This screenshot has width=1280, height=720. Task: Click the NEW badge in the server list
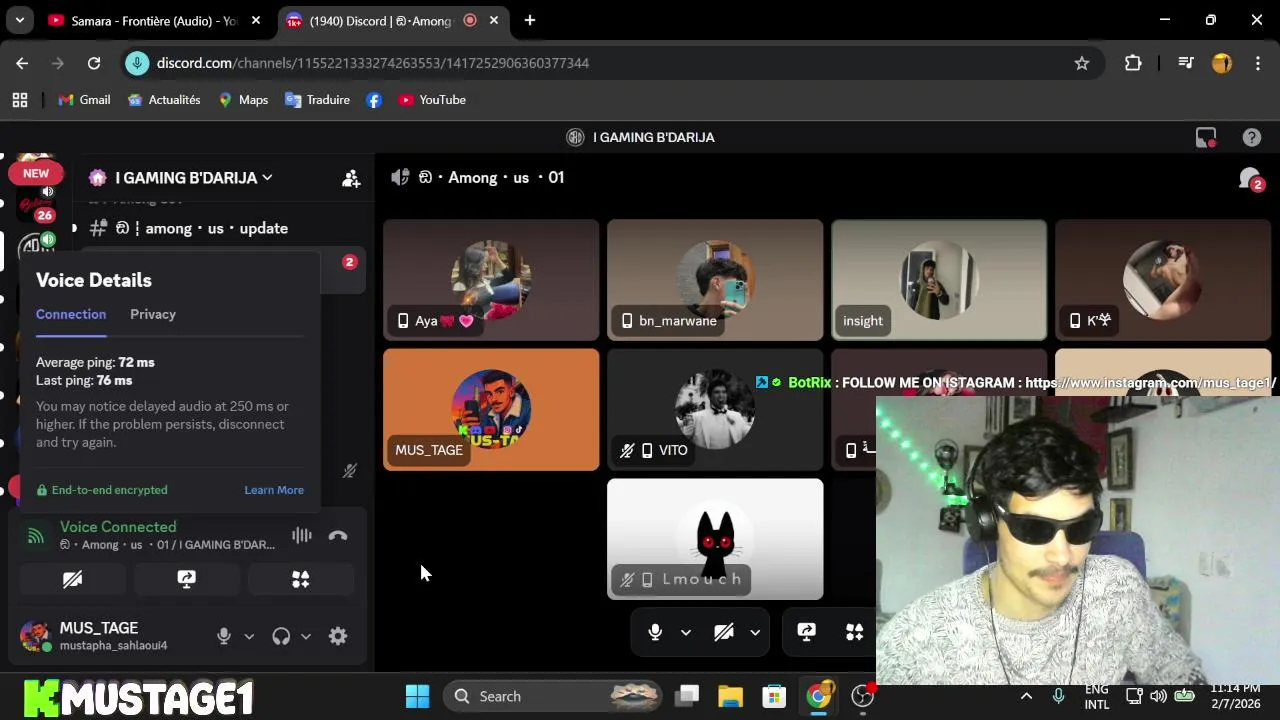36,173
